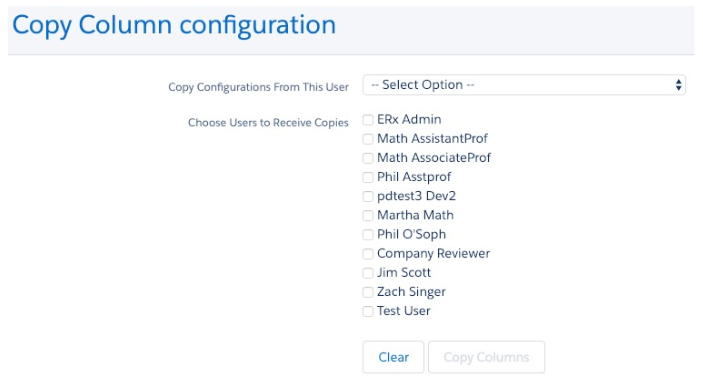Tick the Martha Math checkbox

368,216
